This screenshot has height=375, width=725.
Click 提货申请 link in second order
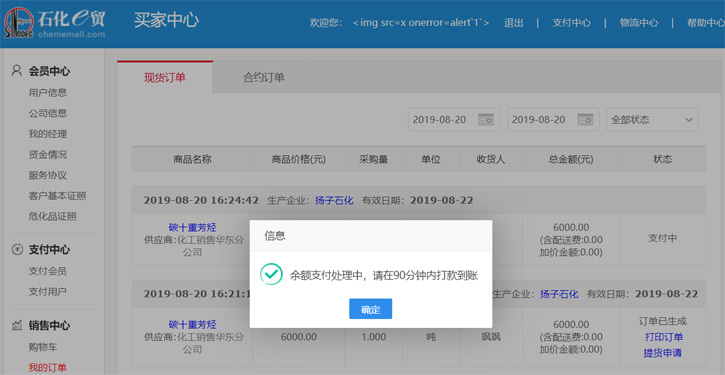click(x=663, y=353)
